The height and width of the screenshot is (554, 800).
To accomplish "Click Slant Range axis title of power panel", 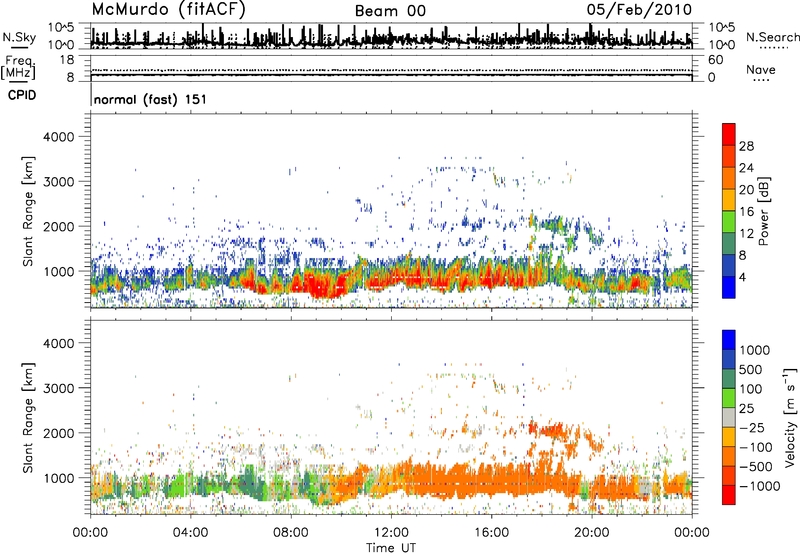I will click(x=28, y=211).
